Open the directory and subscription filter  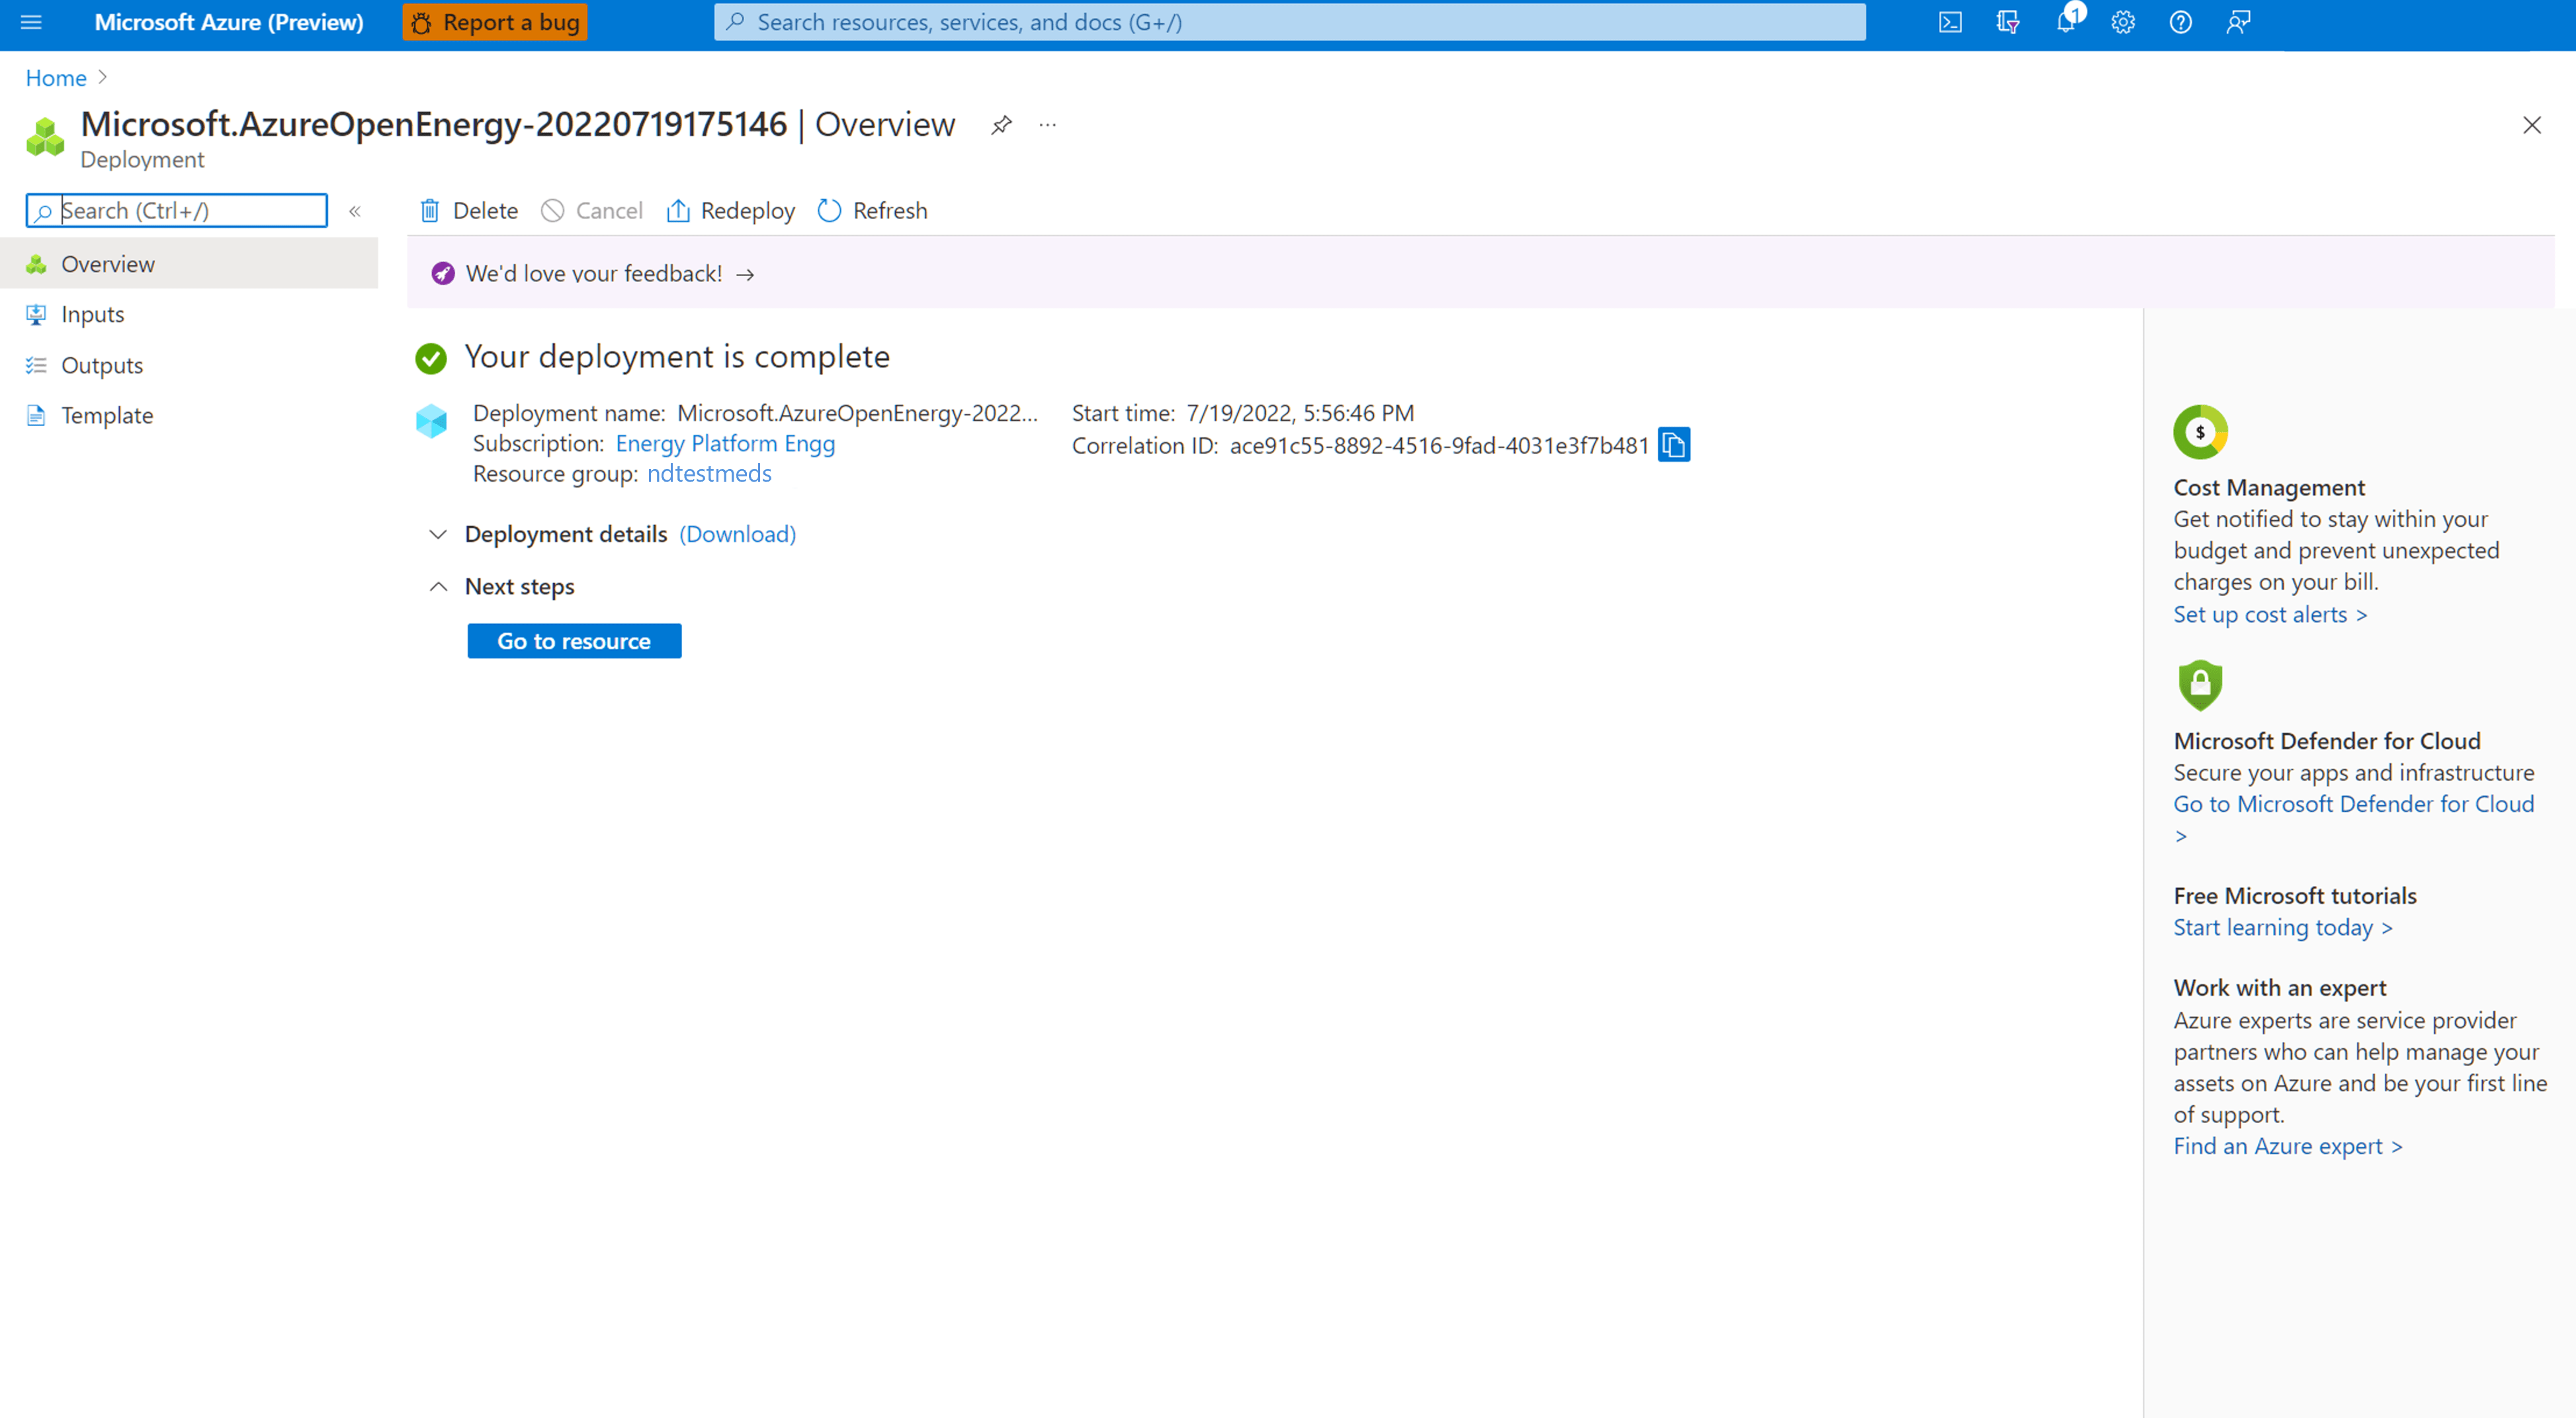(x=2007, y=21)
